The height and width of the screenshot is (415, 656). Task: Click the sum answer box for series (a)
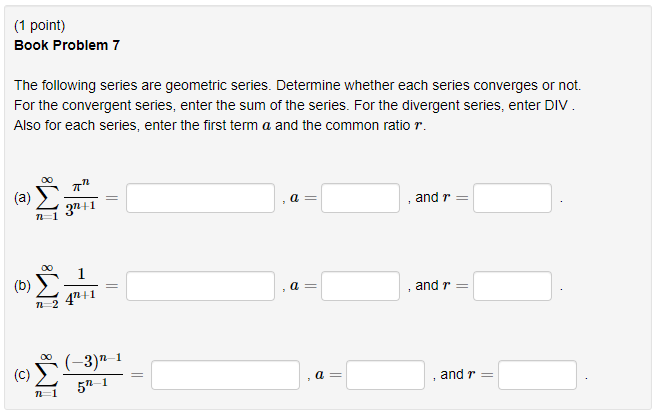(x=200, y=198)
